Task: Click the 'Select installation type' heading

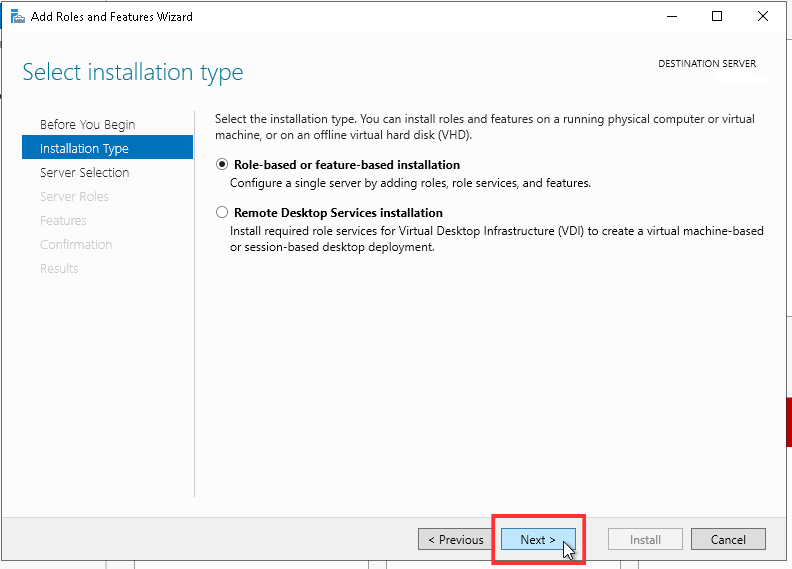Action: point(133,72)
